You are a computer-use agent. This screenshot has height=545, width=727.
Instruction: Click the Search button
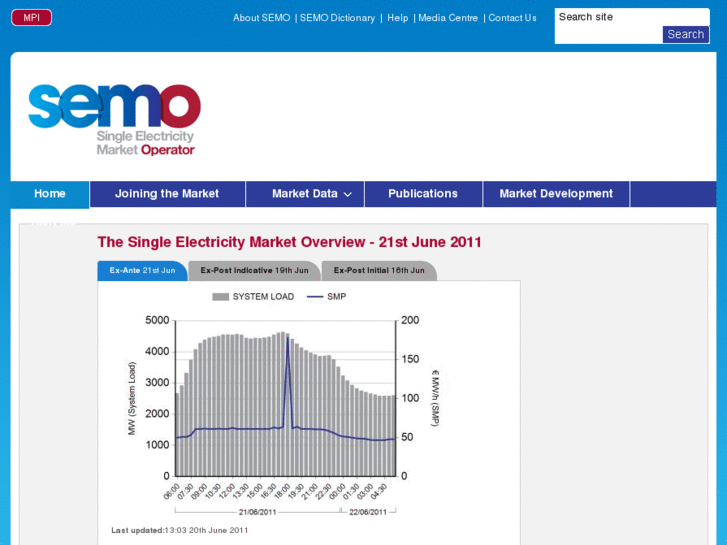(686, 34)
